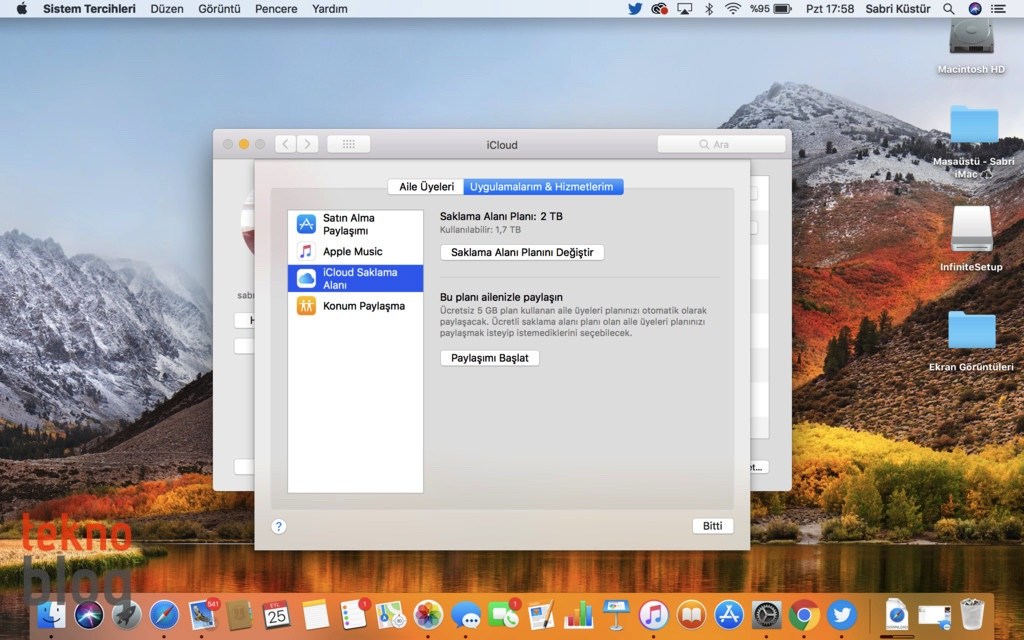Open the Trash in the Dock
This screenshot has height=640, width=1024.
[x=972, y=615]
